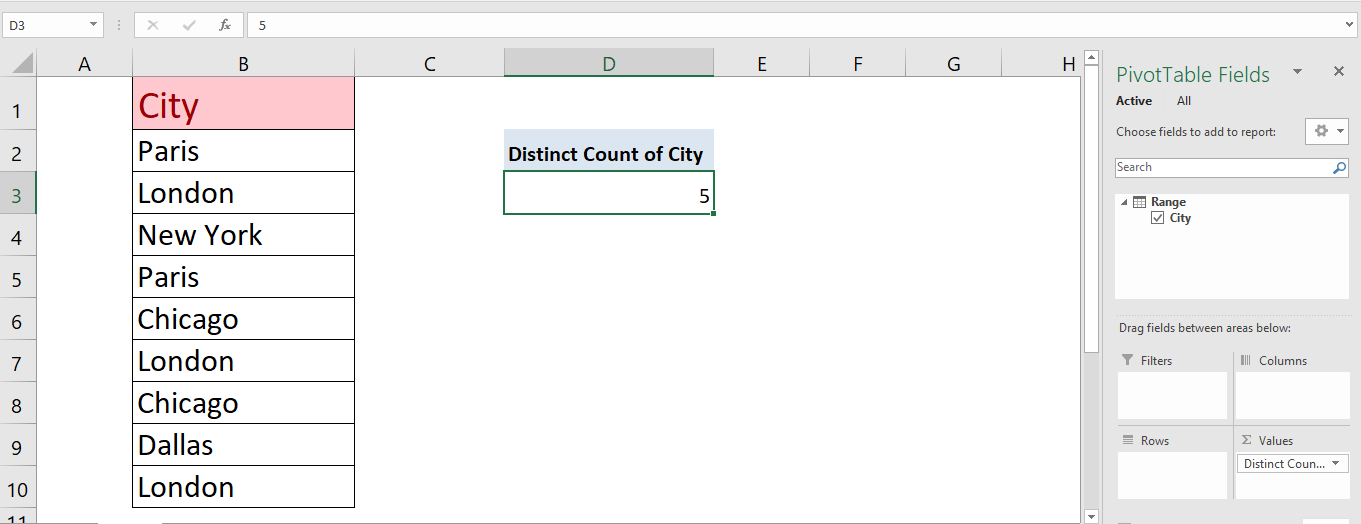Open the gear Tools layout menu
The image size is (1361, 524).
point(1327,131)
